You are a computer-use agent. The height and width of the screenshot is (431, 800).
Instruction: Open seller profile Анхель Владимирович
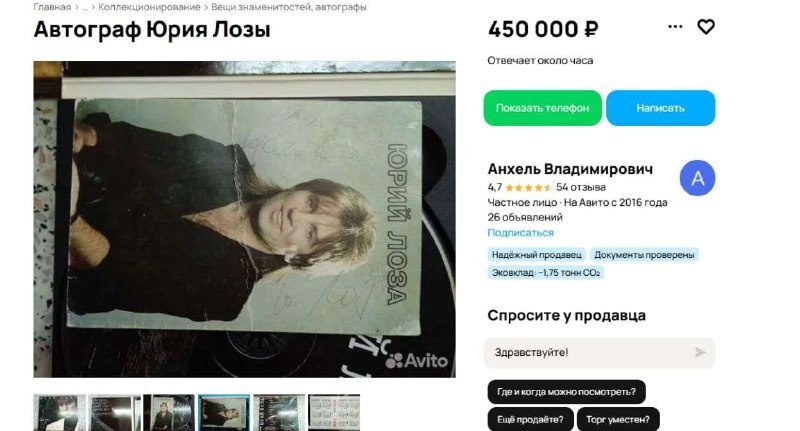(570, 169)
